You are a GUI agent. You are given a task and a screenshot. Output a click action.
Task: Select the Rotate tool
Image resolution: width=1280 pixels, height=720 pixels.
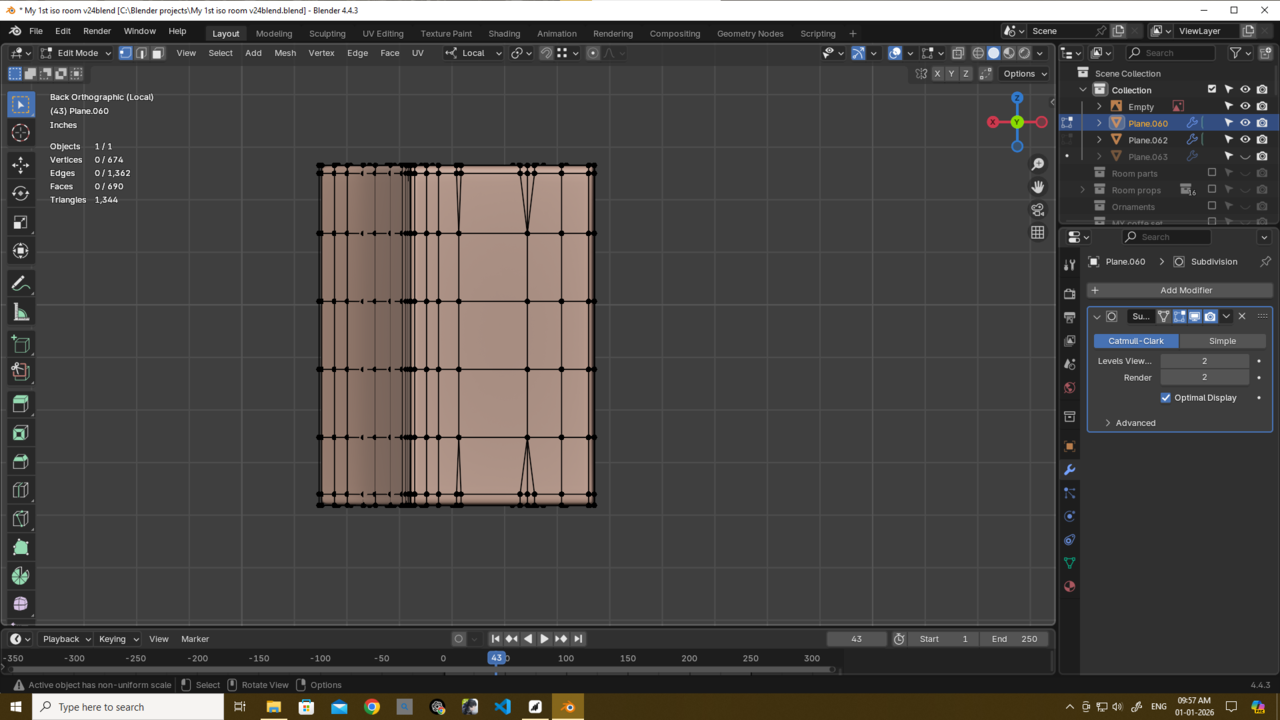point(20,193)
